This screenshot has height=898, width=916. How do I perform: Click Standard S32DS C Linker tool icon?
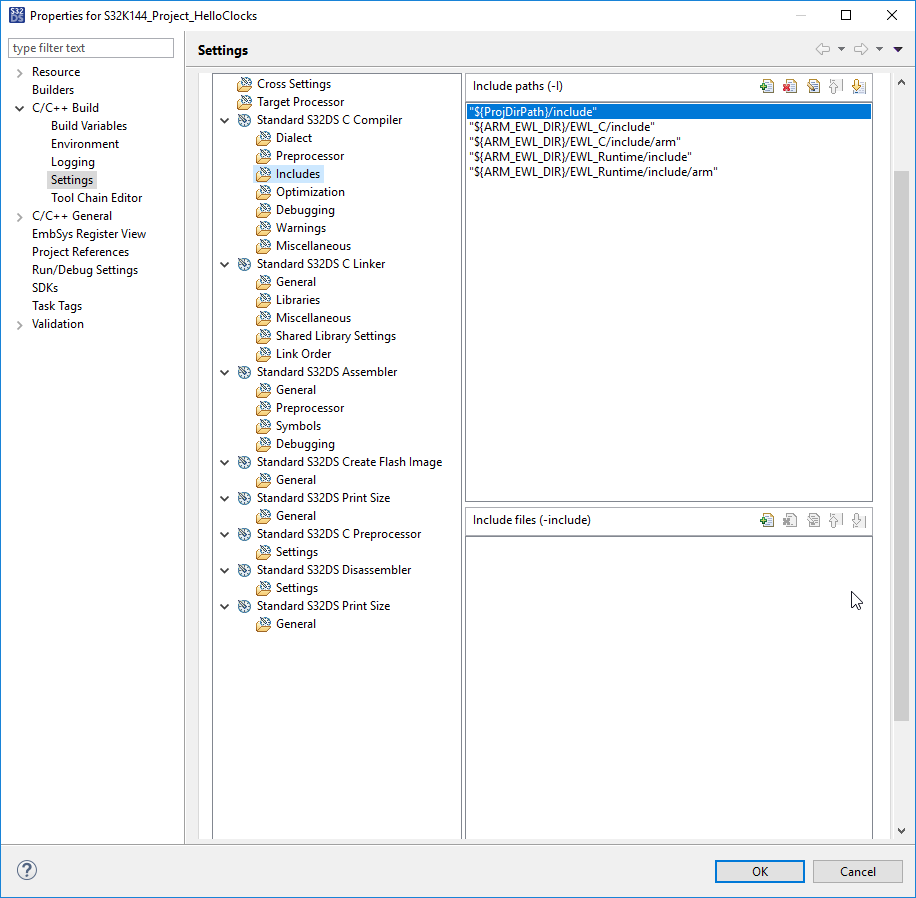point(244,264)
